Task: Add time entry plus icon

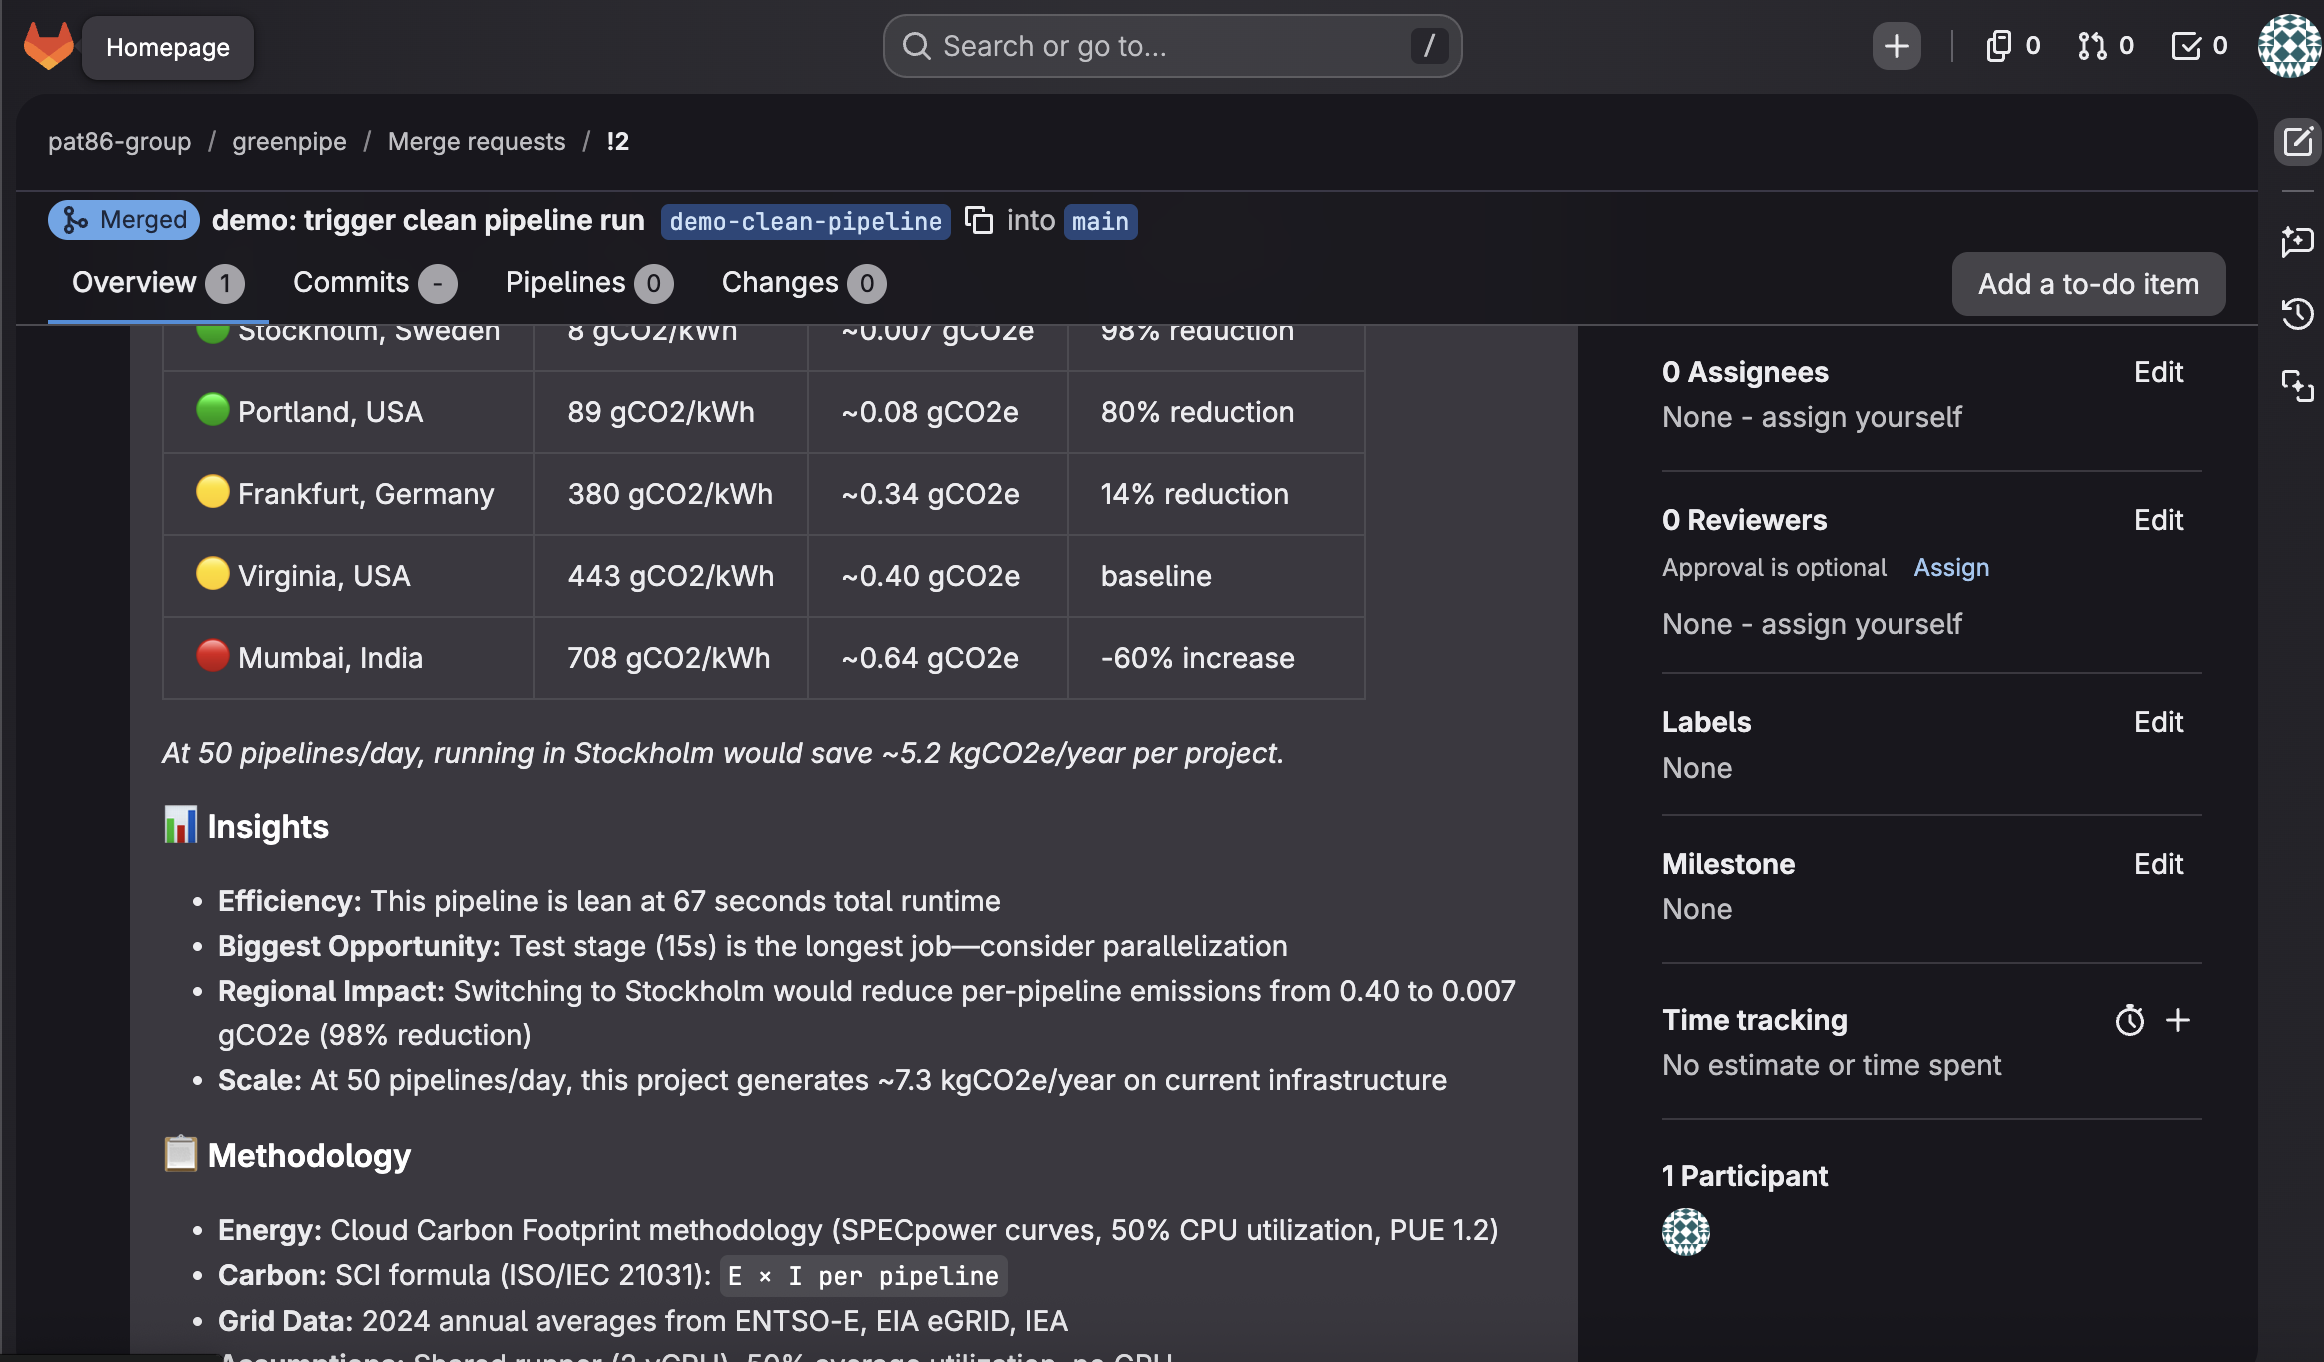Action: pyautogui.click(x=2178, y=1020)
